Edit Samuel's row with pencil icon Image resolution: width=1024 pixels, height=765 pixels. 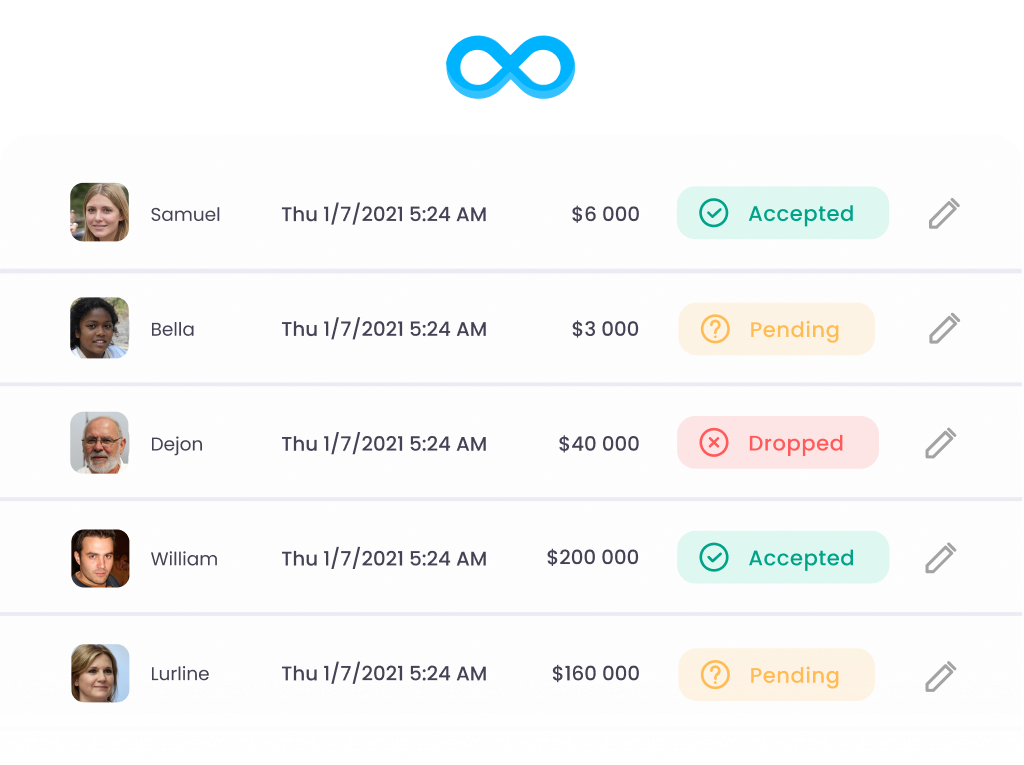click(943, 213)
